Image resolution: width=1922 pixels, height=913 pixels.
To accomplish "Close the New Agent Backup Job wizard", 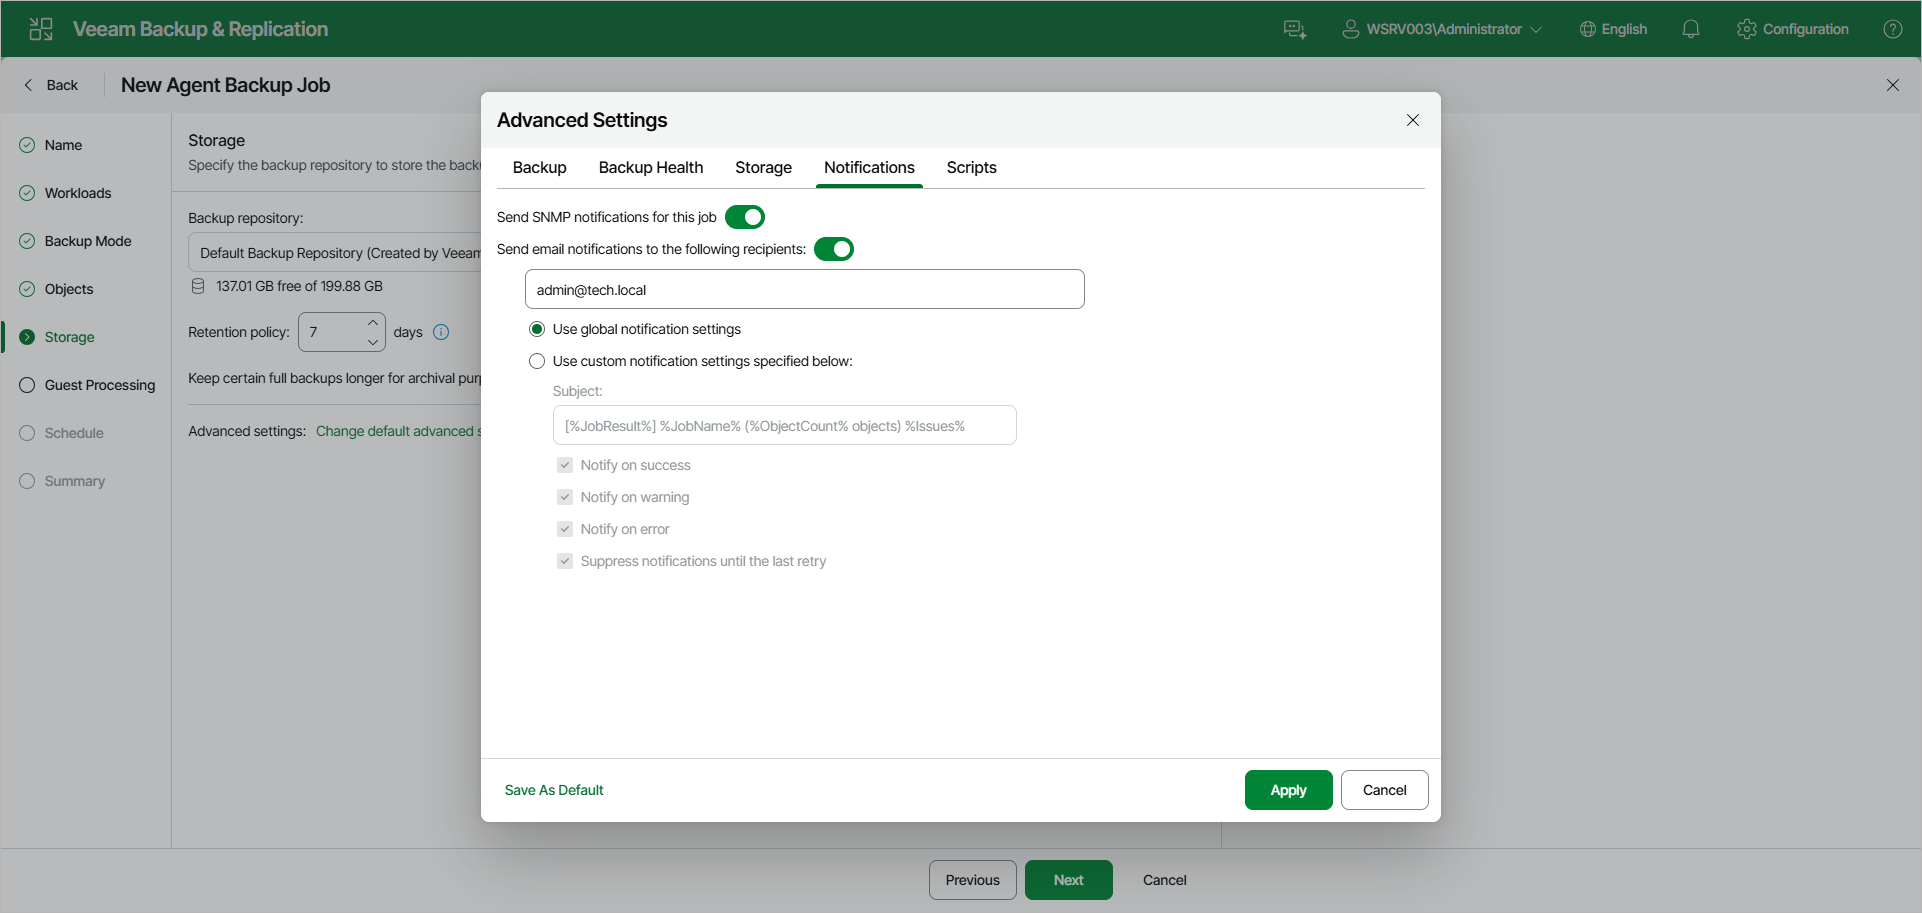I will (x=1893, y=85).
